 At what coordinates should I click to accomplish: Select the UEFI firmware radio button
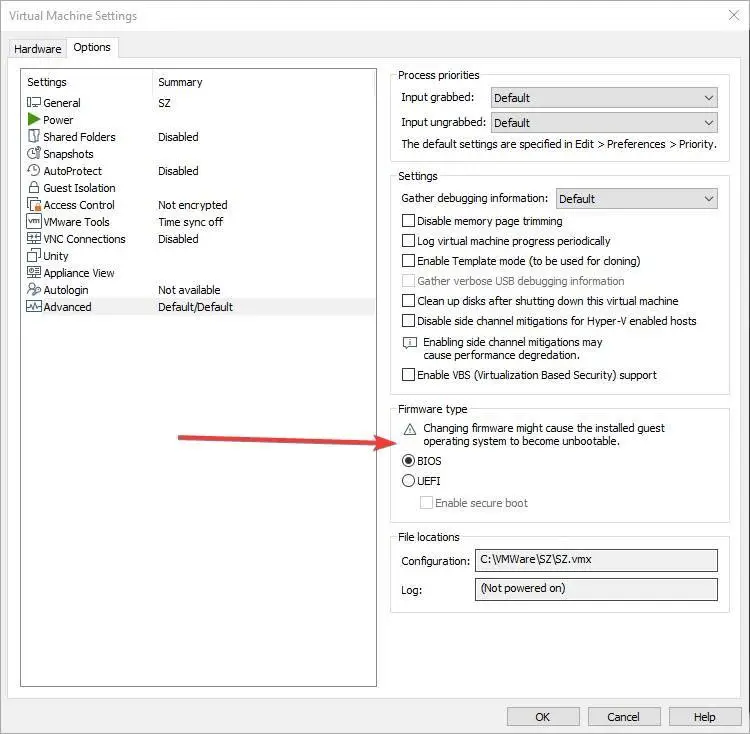point(408,481)
